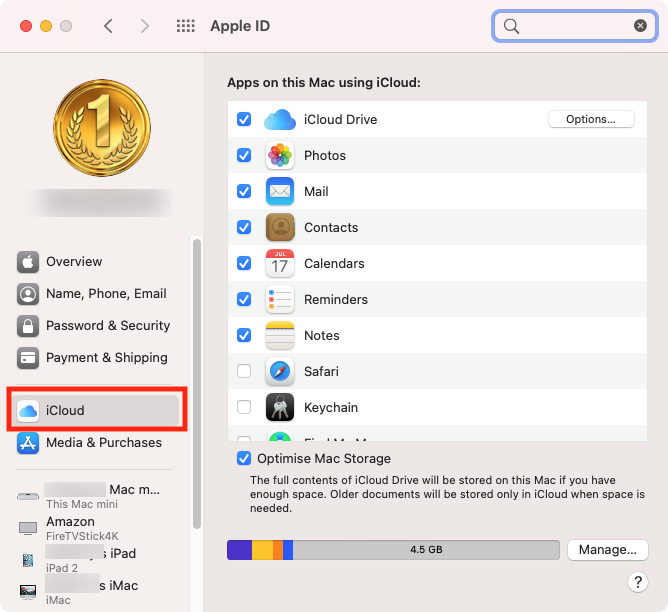Uncheck the Photos checkbox

(x=244, y=155)
